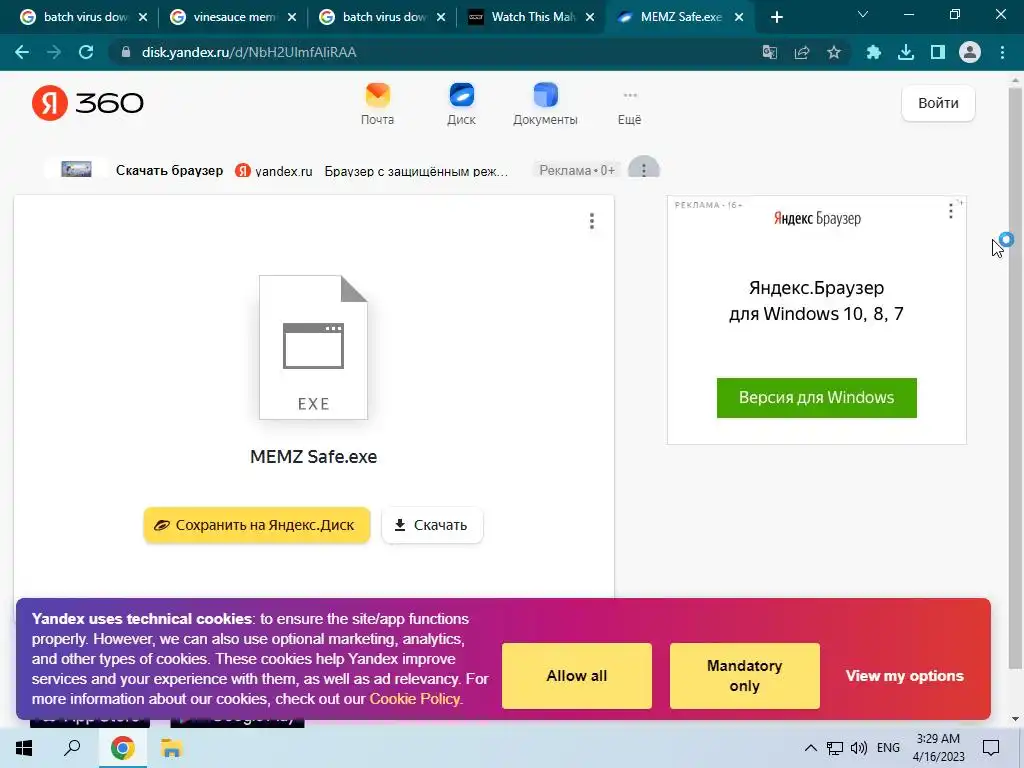Open Почта mail service
The height and width of the screenshot is (768, 1024).
(x=377, y=104)
